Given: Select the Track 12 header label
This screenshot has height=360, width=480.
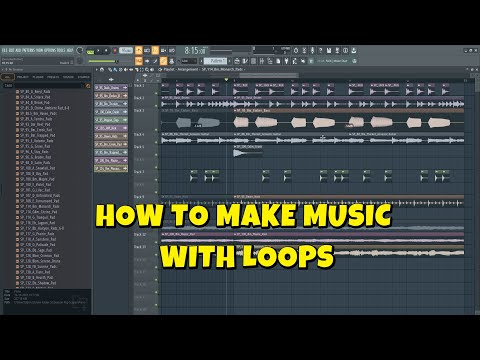Looking at the screenshot, I should pos(140,235).
